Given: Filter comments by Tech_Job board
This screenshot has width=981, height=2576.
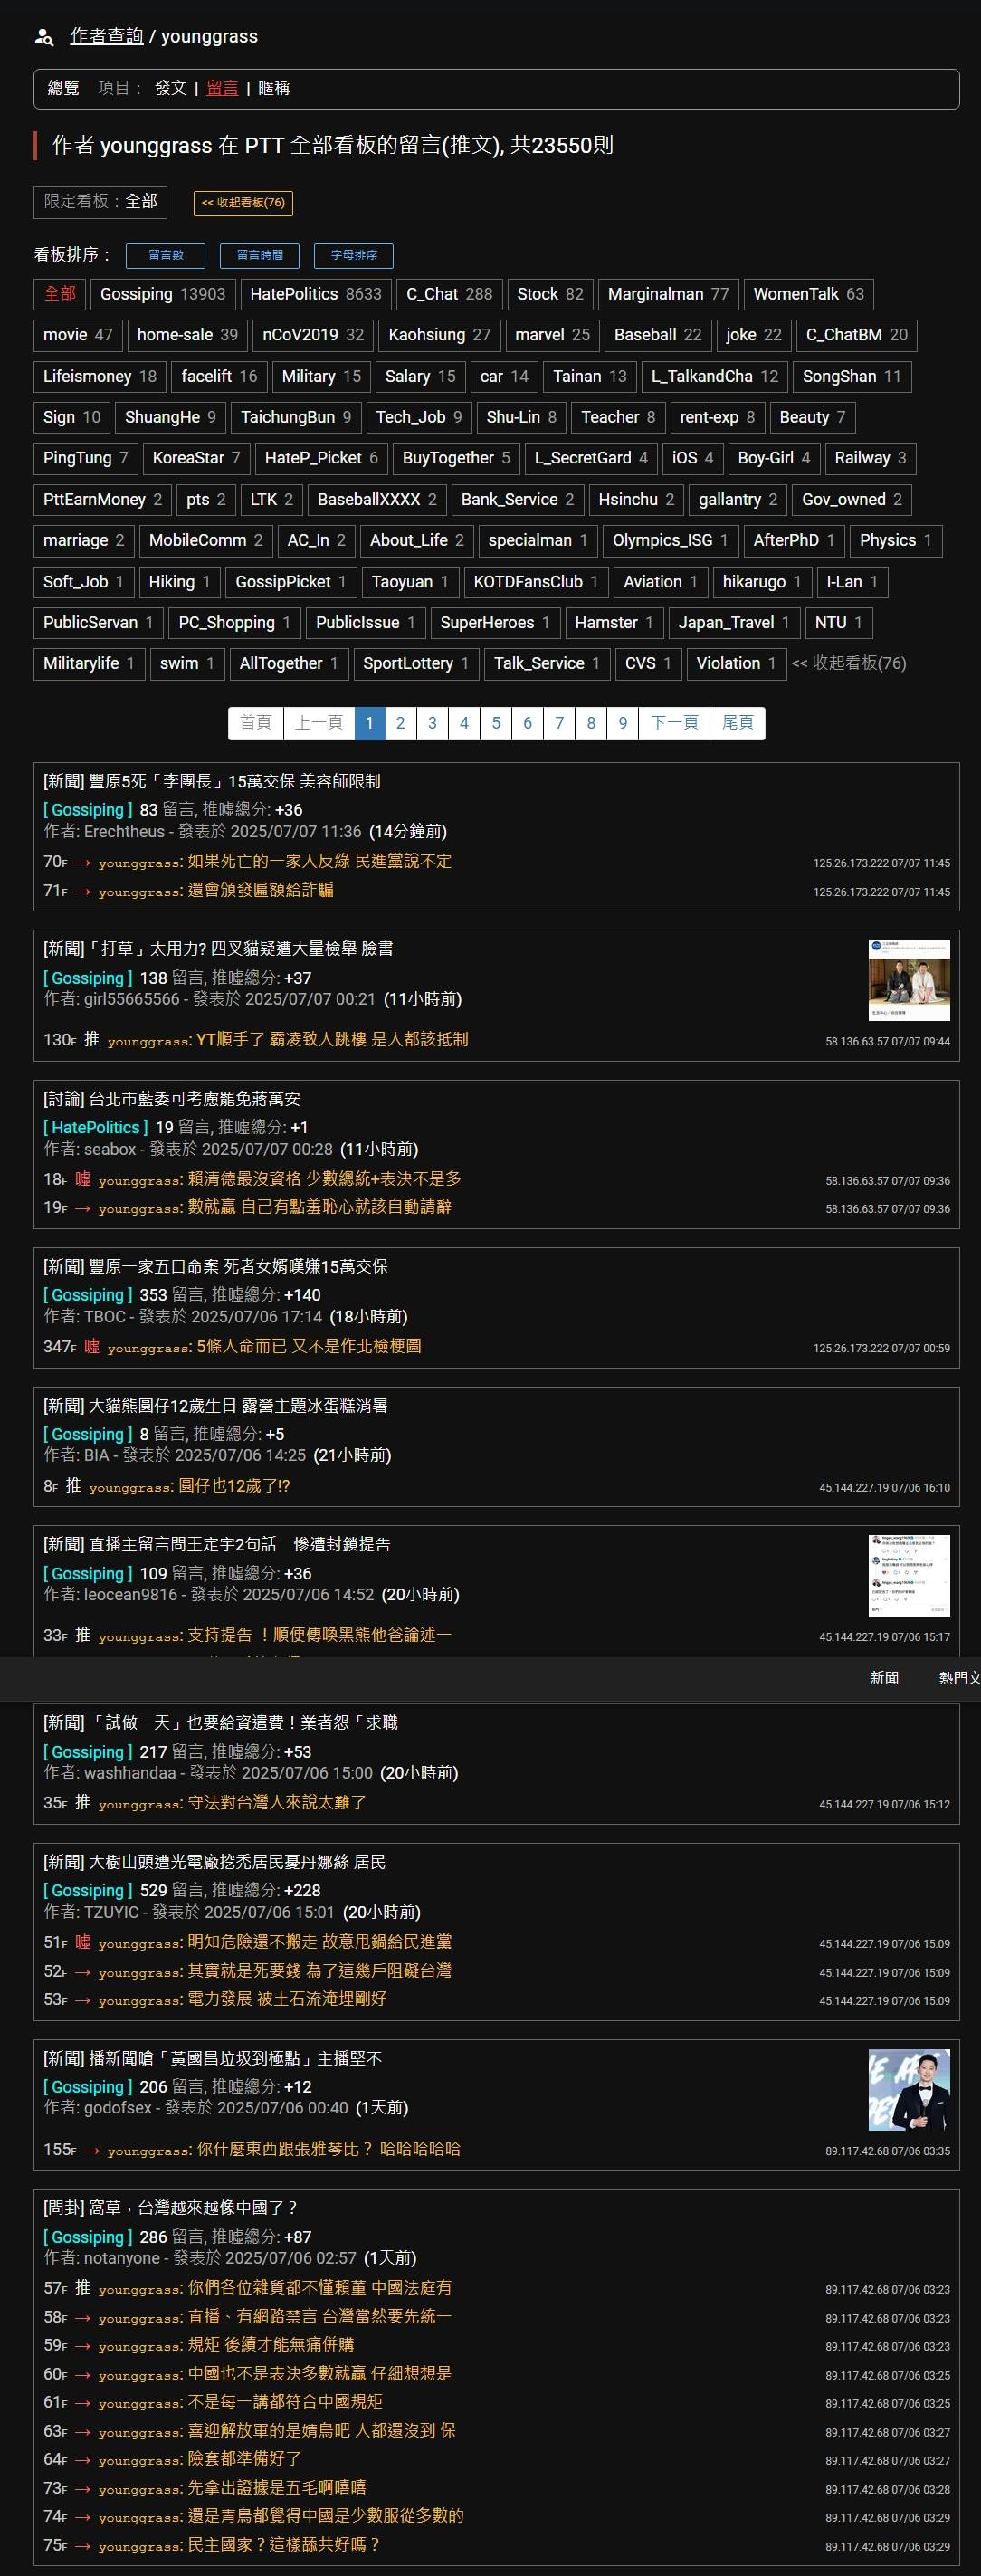Looking at the screenshot, I should (x=419, y=417).
